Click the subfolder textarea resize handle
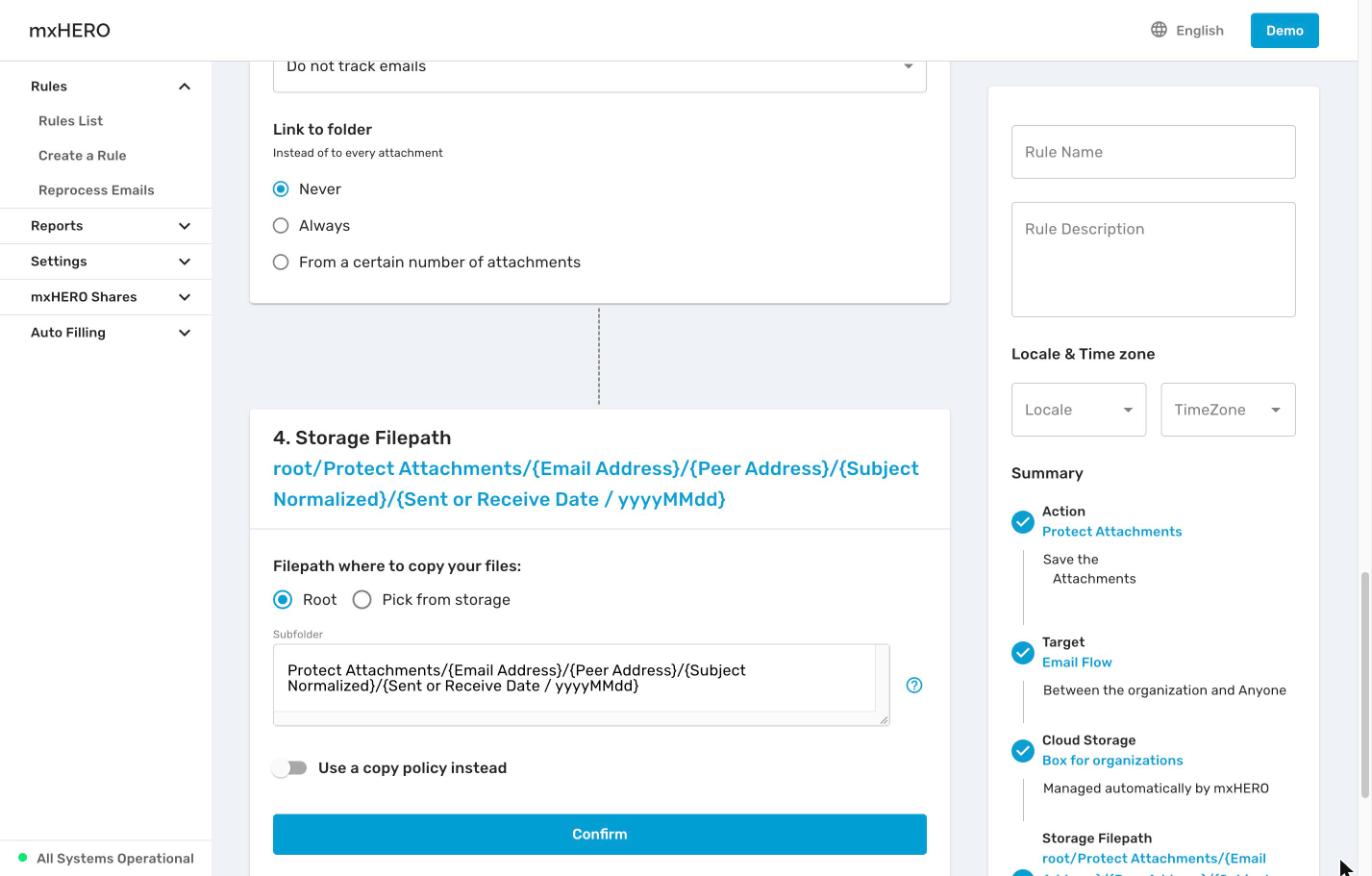 [883, 719]
